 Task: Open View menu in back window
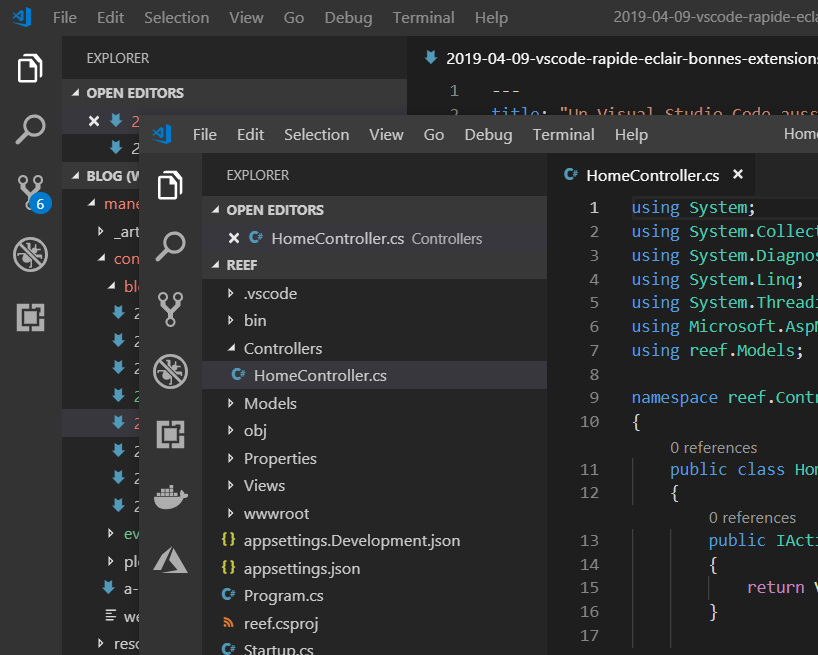click(x=246, y=17)
